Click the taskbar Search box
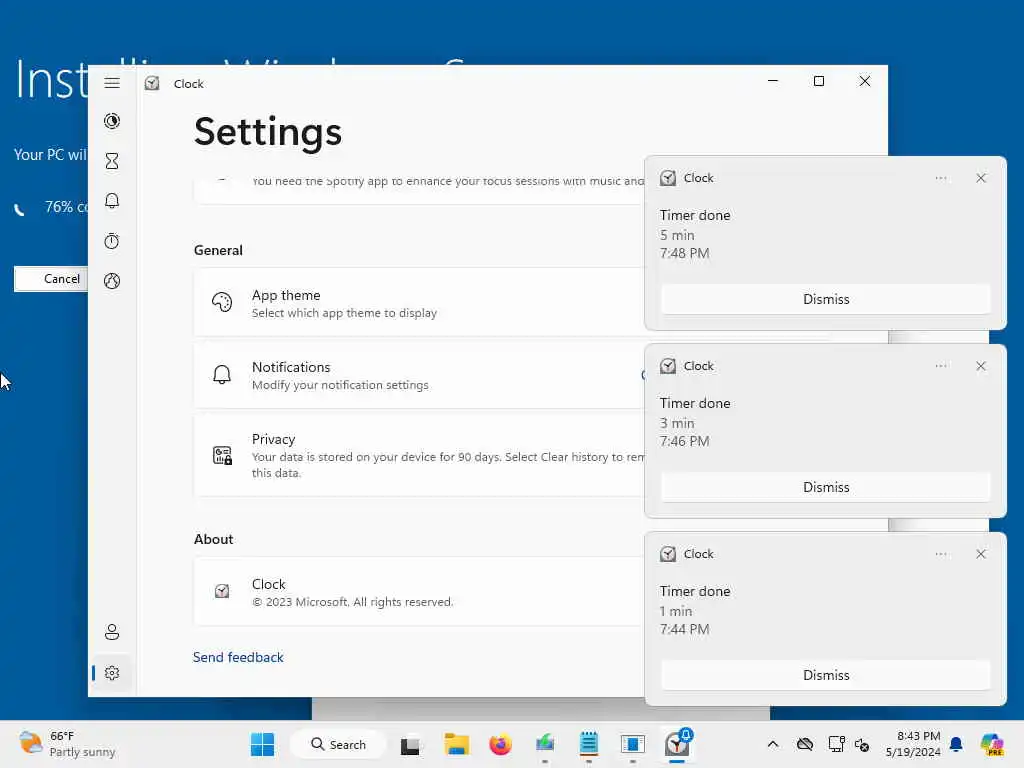The width and height of the screenshot is (1024, 768). [x=338, y=744]
